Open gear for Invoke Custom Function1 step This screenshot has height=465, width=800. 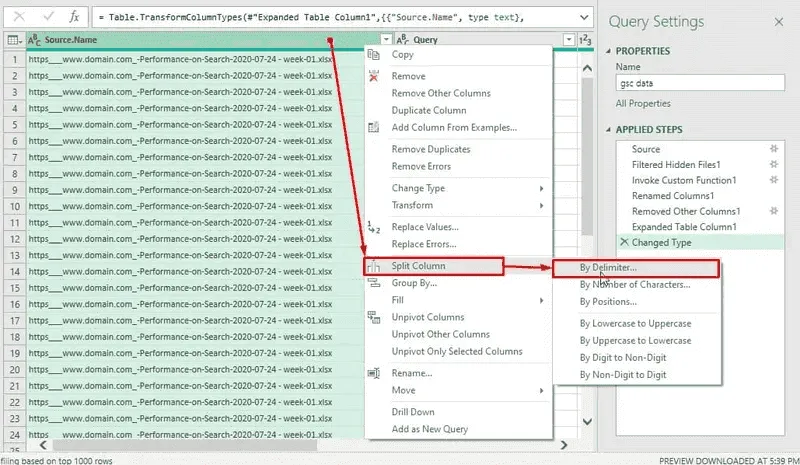point(771,180)
